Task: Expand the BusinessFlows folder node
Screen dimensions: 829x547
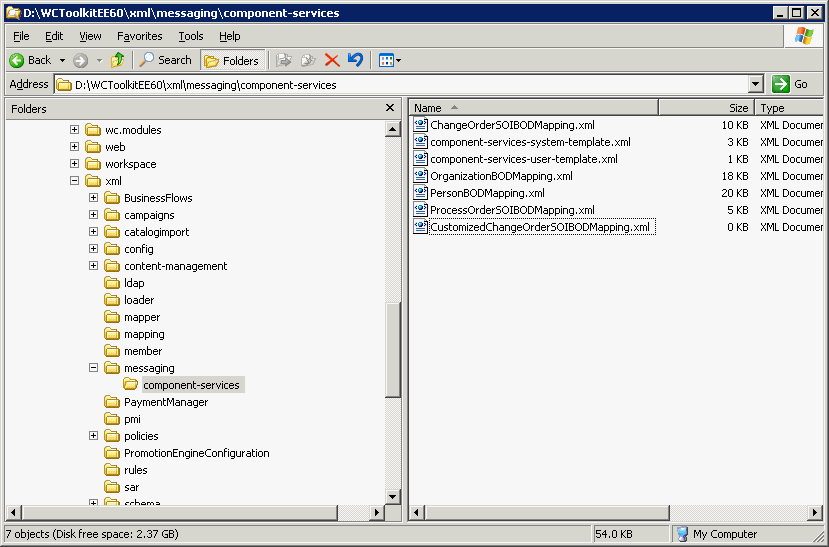Action: (x=94, y=198)
